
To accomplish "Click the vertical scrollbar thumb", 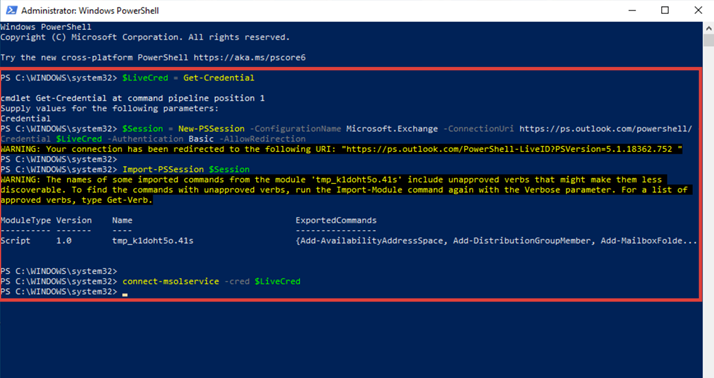I will pyautogui.click(x=709, y=40).
